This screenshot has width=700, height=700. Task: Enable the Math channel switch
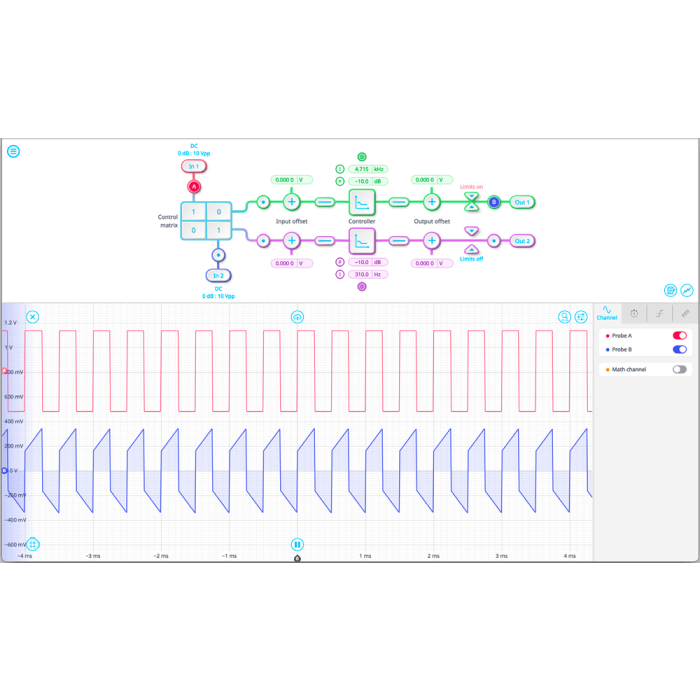click(679, 369)
